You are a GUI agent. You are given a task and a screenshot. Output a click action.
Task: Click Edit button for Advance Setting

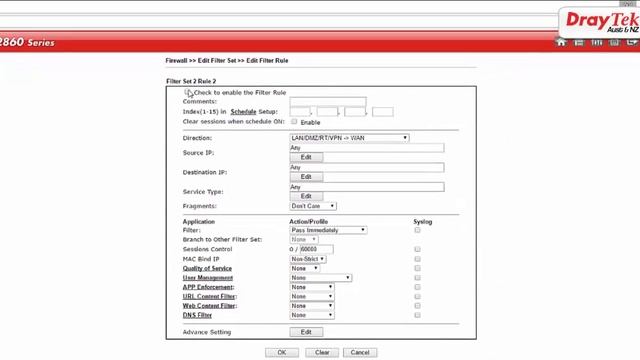tap(306, 332)
